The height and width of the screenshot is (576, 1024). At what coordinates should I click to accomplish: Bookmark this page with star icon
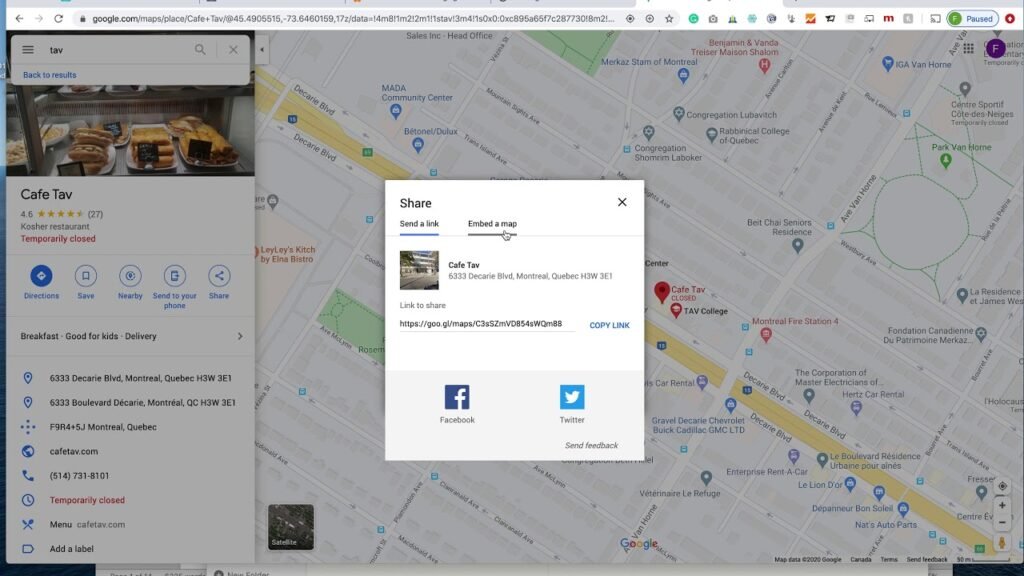(x=669, y=19)
